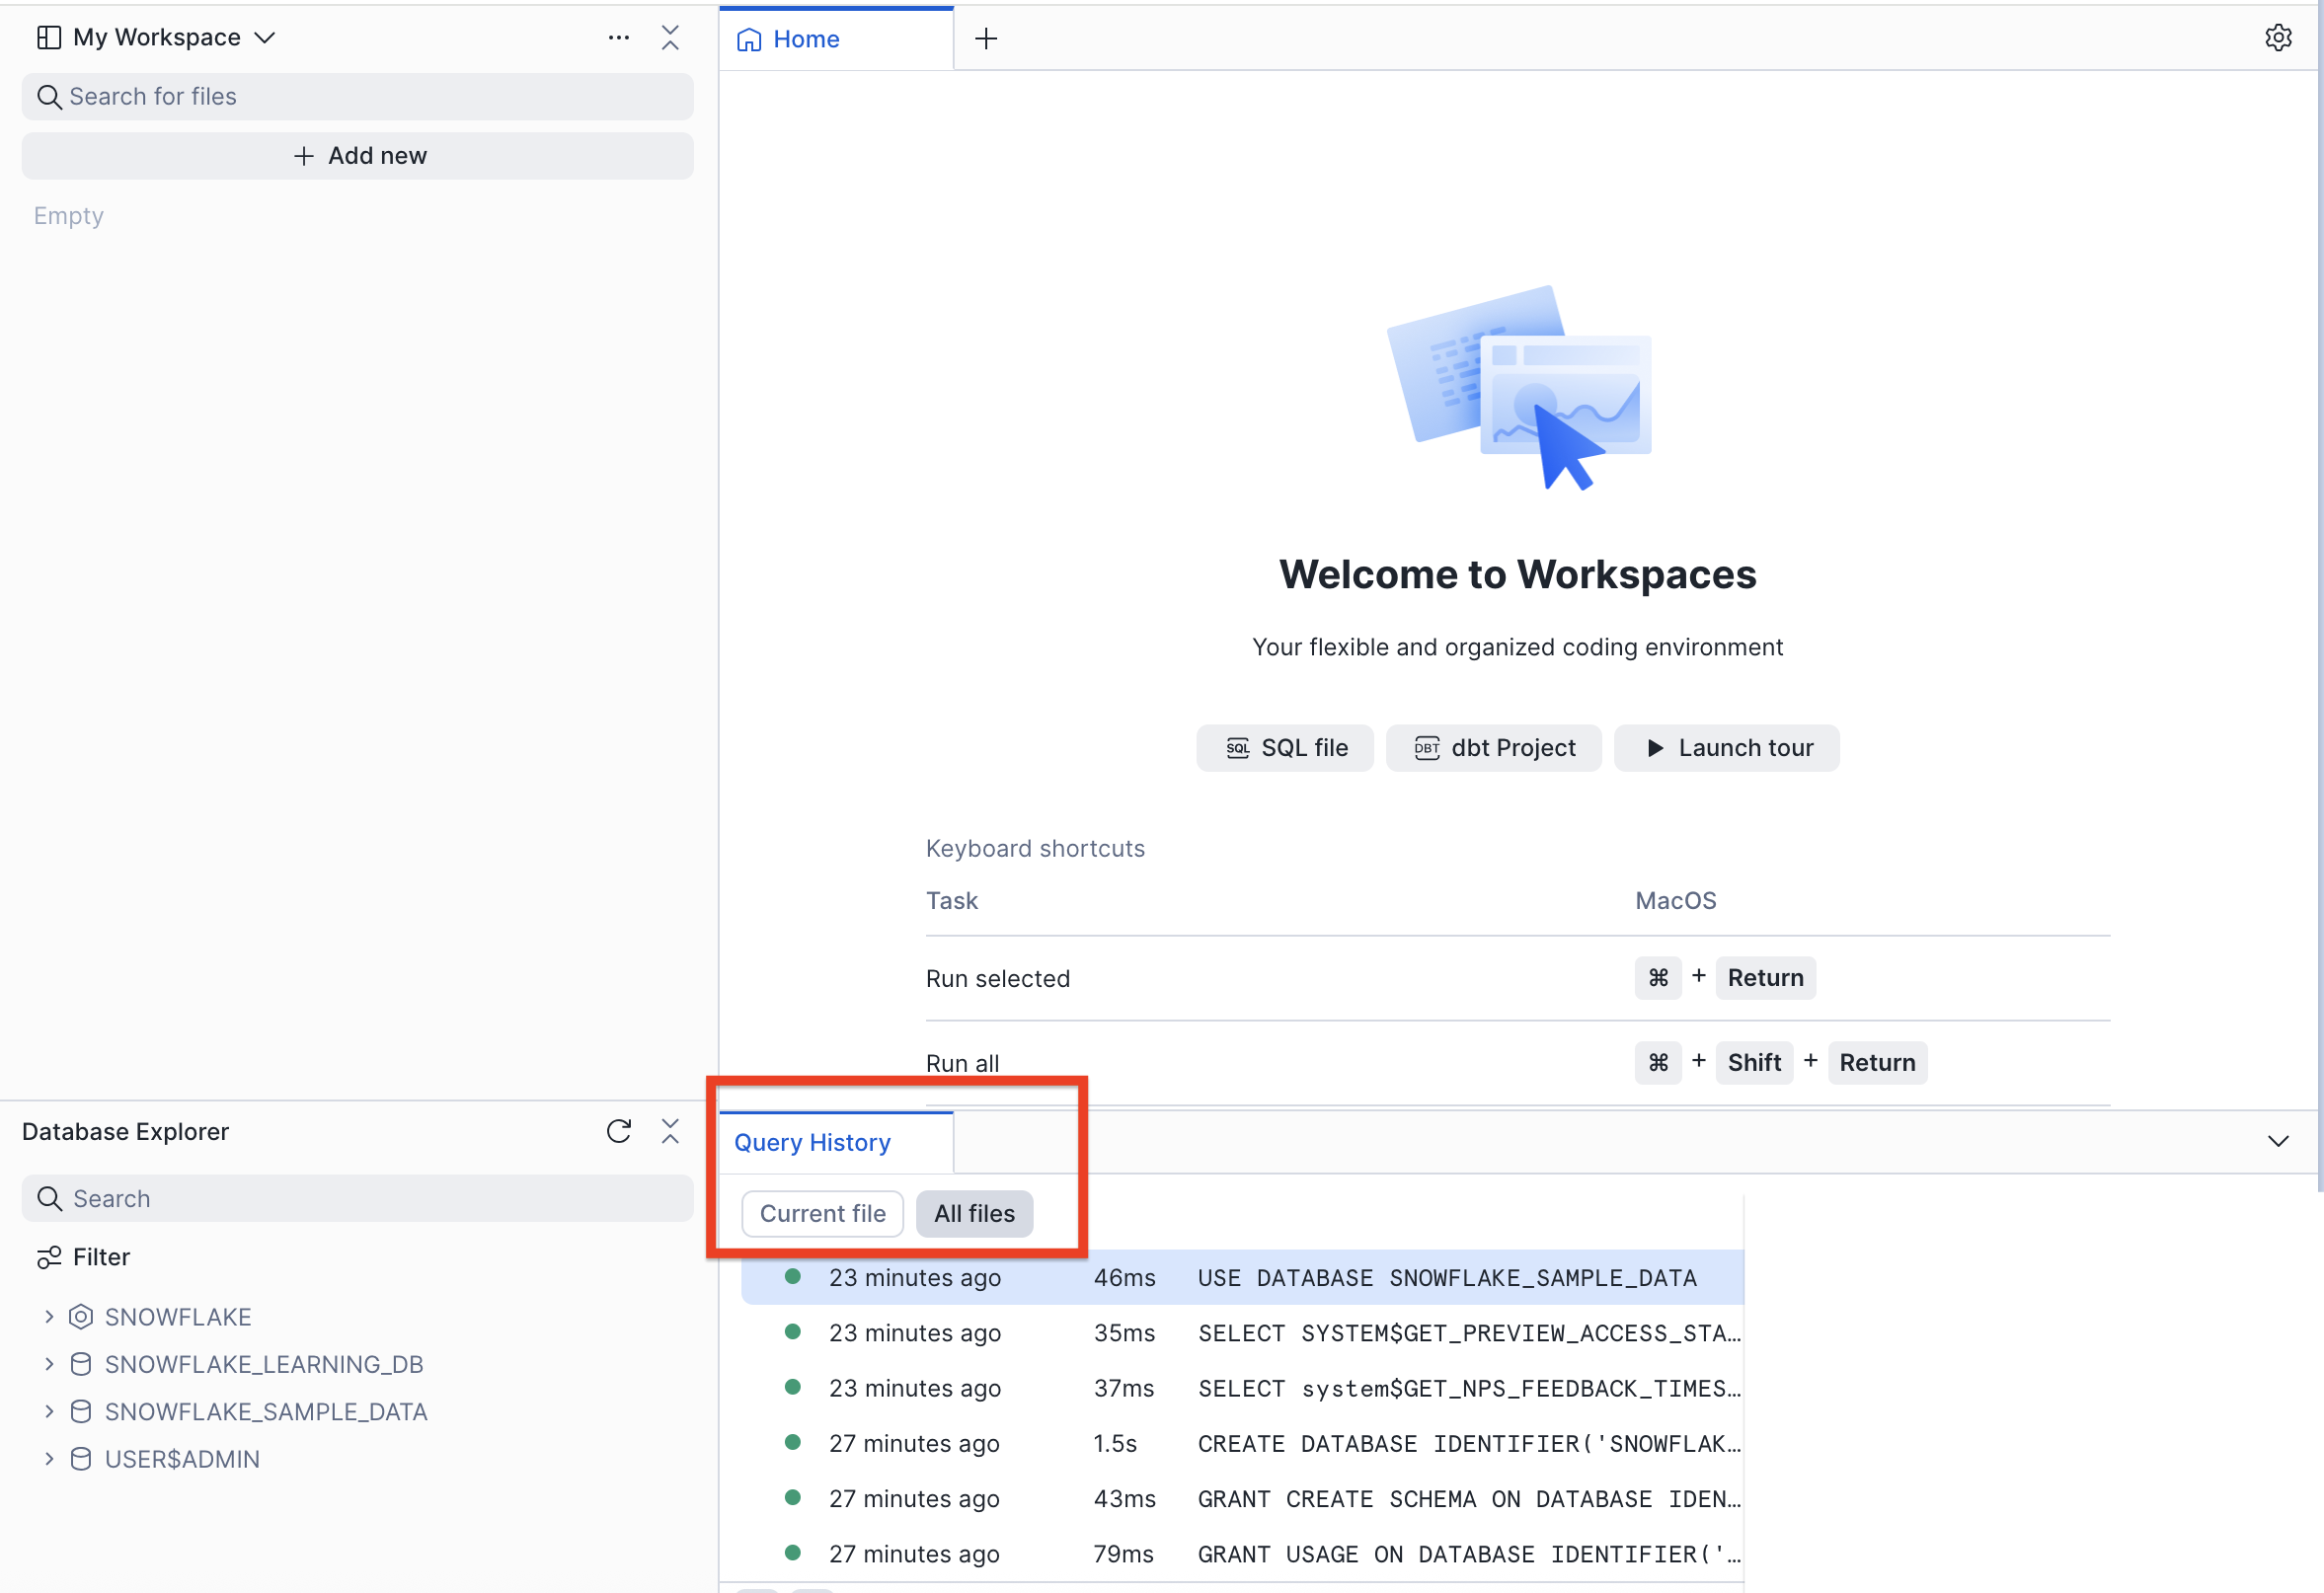Collapse the Database Explorer panel
The width and height of the screenshot is (2324, 1593).
670,1131
